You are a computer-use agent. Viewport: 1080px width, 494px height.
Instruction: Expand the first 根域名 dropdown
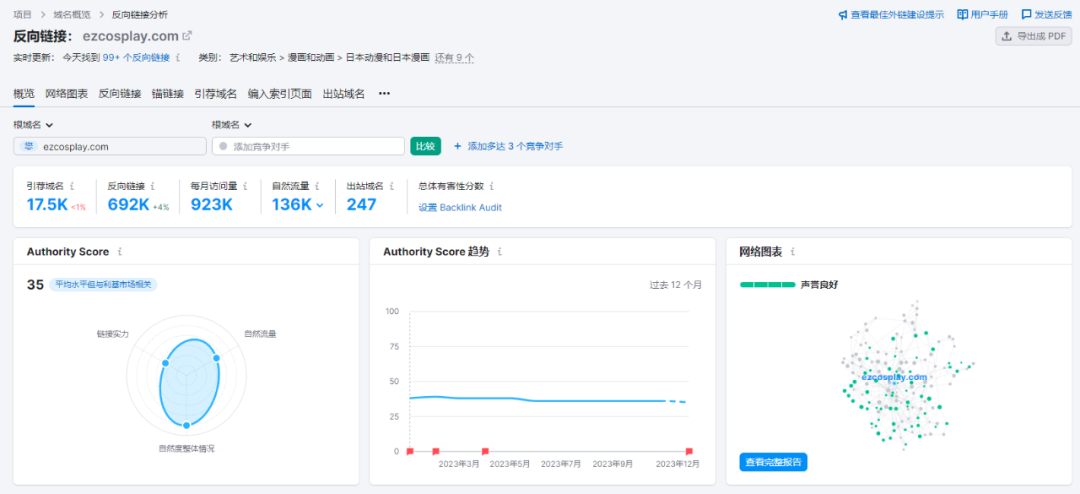point(34,125)
